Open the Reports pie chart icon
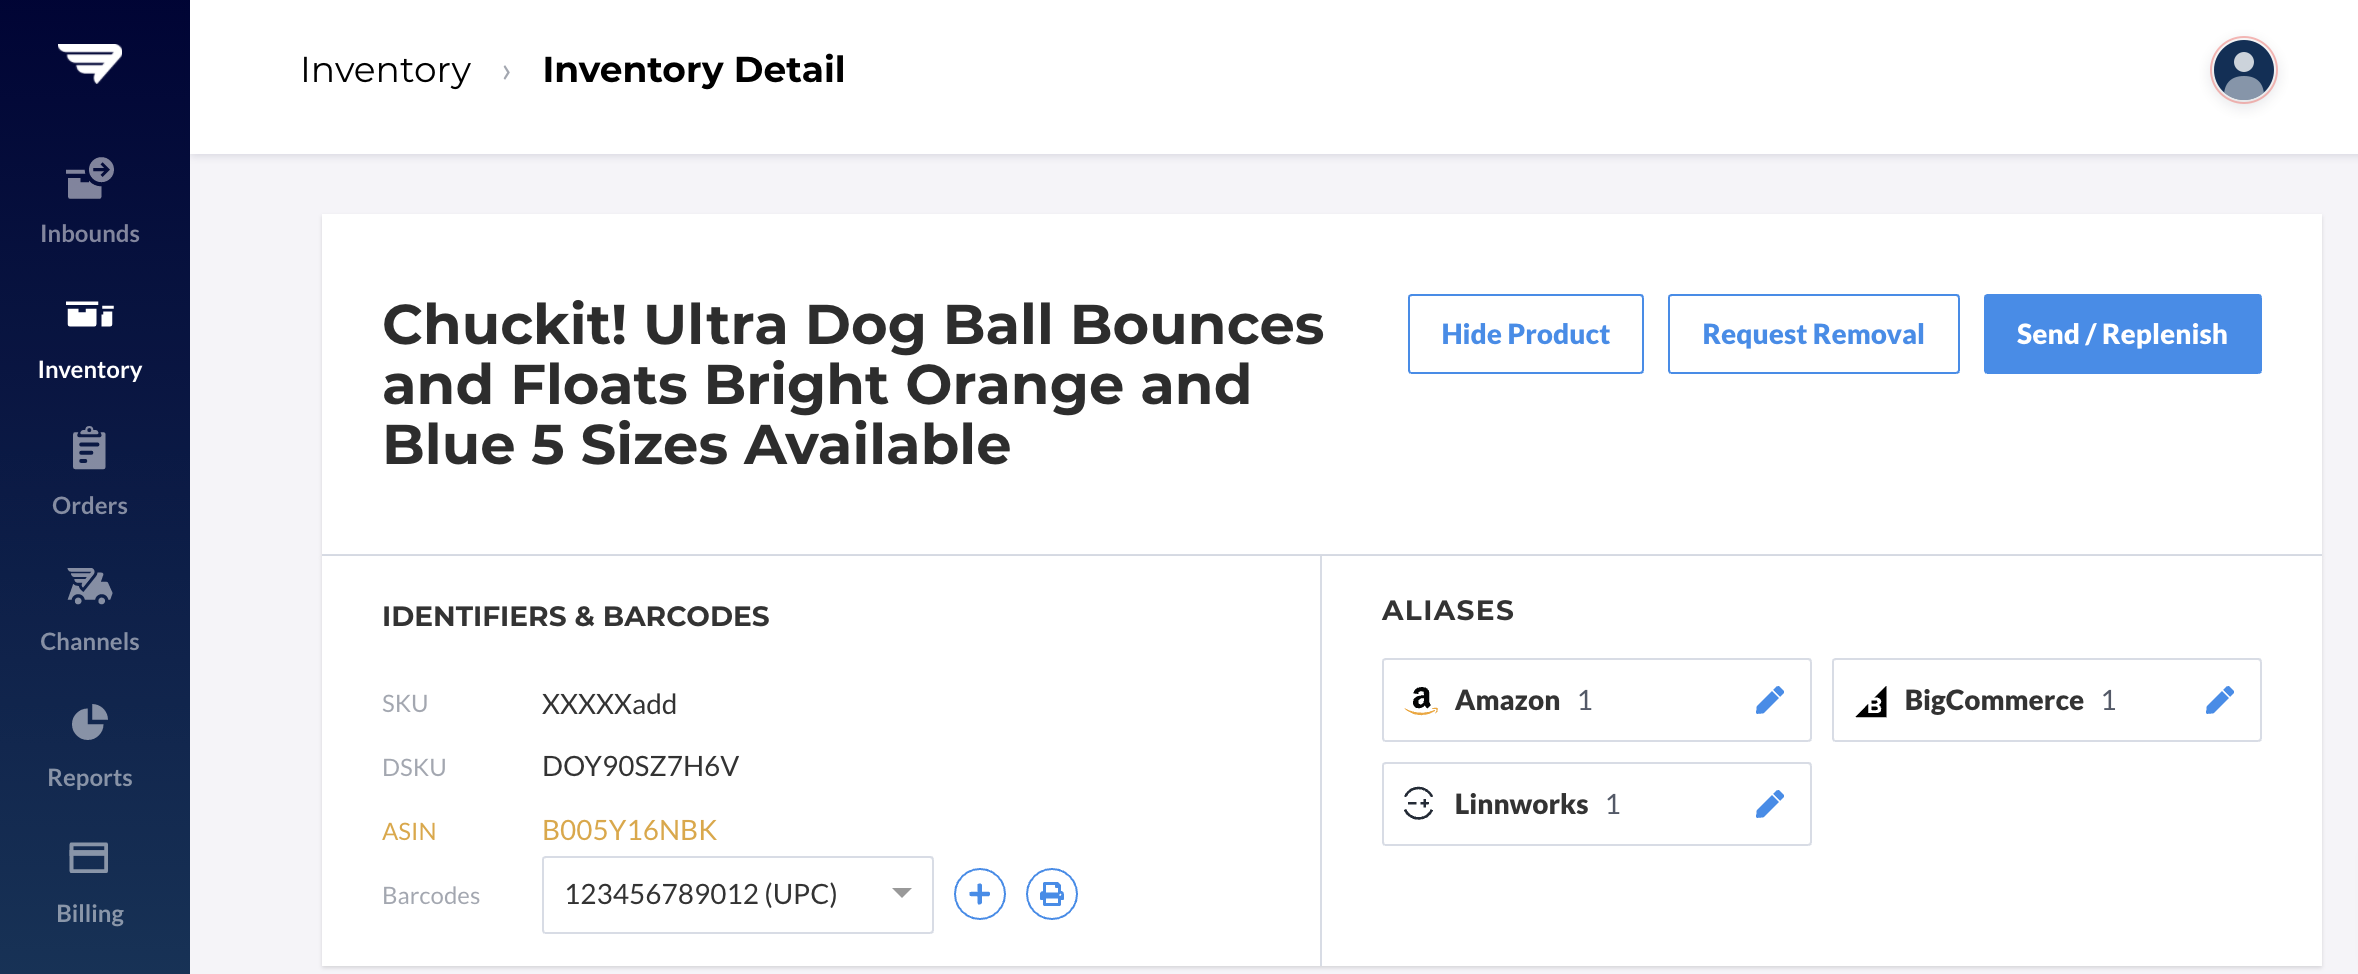The height and width of the screenshot is (974, 2358). [89, 722]
